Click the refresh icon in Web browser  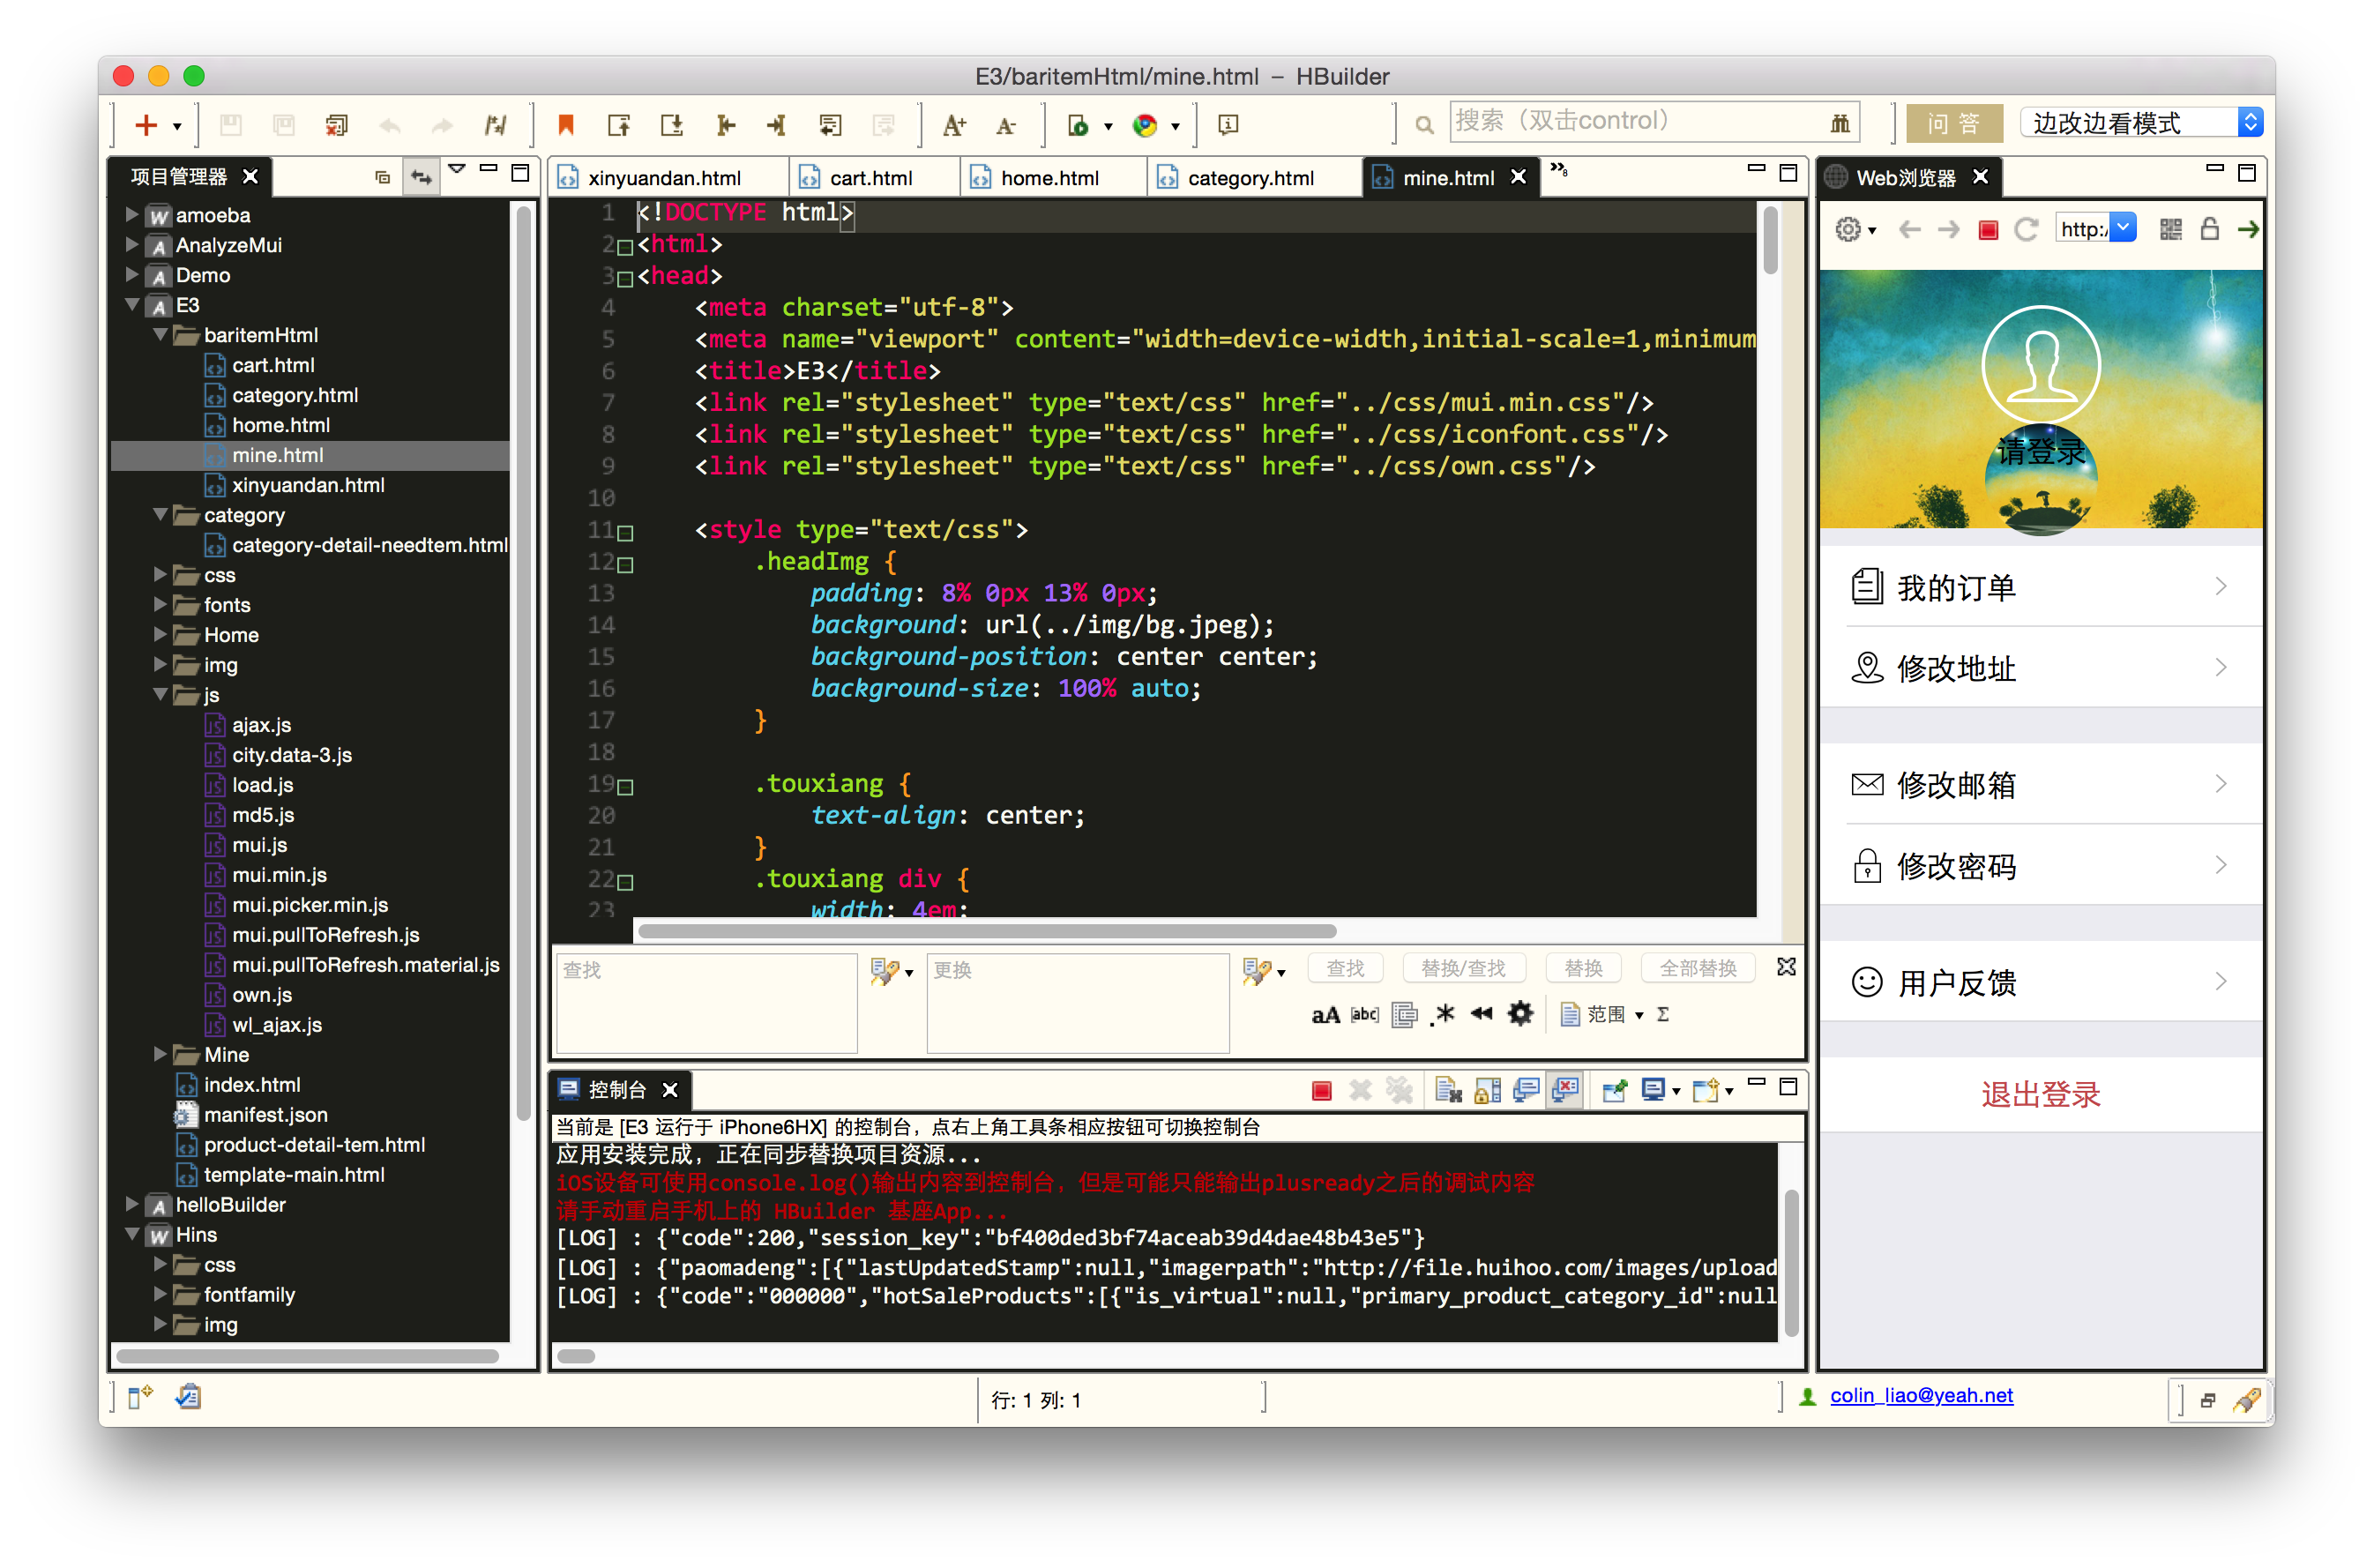click(2027, 230)
